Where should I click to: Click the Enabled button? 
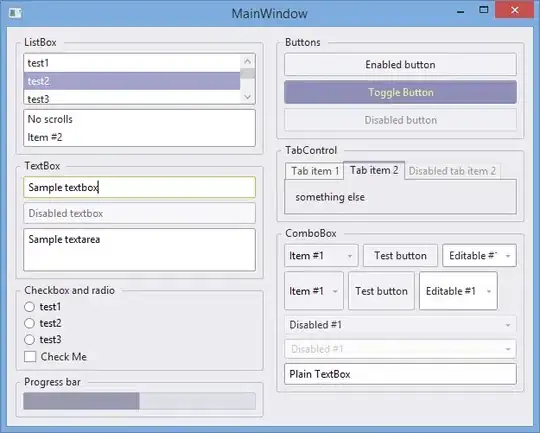(400, 64)
